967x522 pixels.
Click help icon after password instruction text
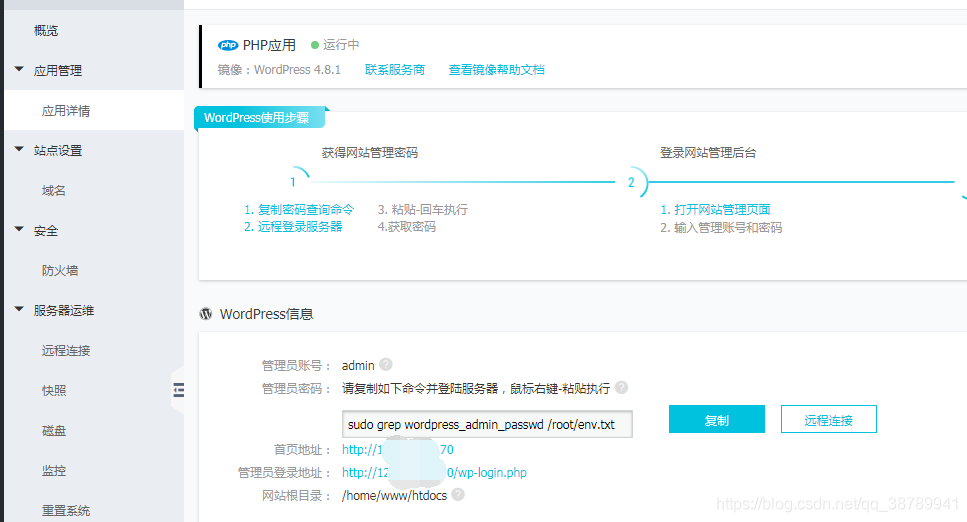pos(622,387)
